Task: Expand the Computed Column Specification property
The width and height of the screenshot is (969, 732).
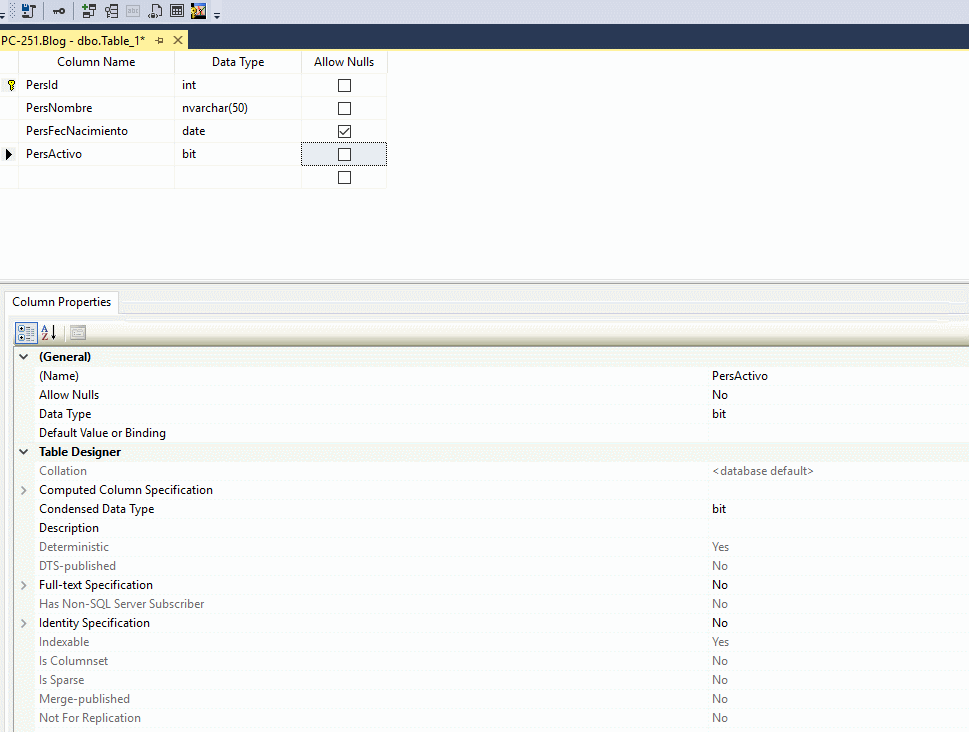Action: (23, 489)
